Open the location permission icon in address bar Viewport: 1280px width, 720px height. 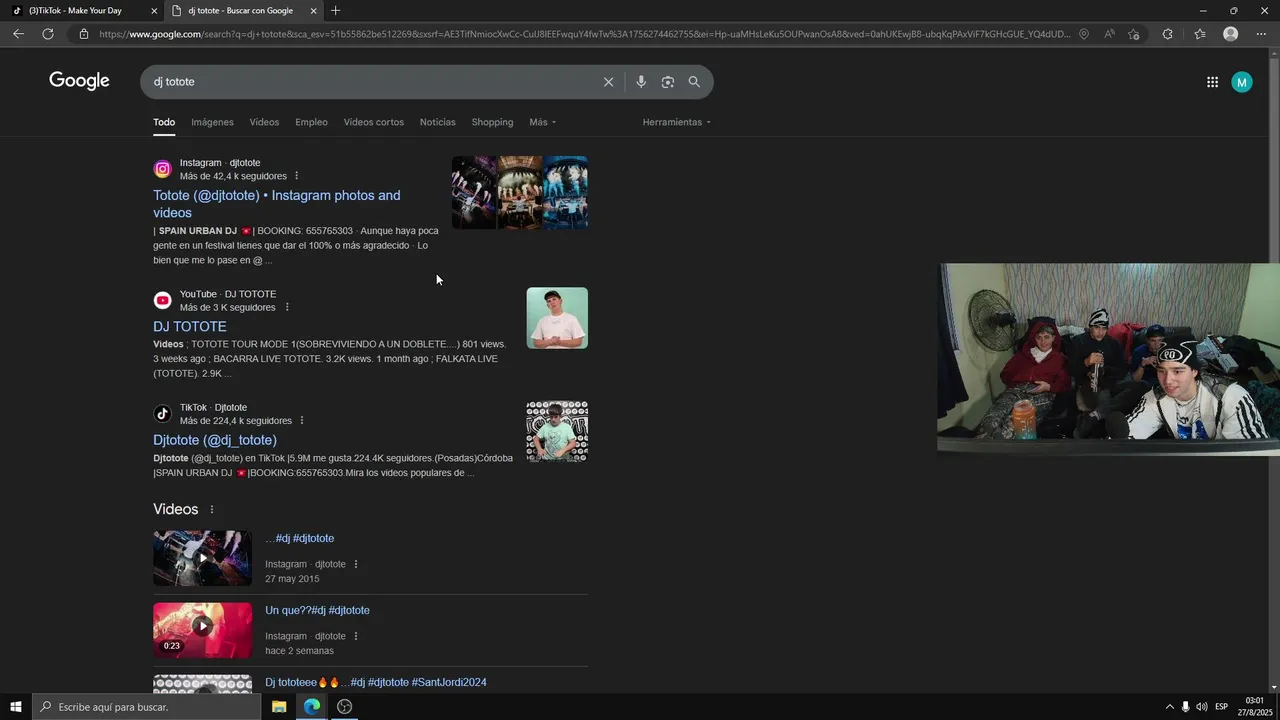(x=1084, y=34)
